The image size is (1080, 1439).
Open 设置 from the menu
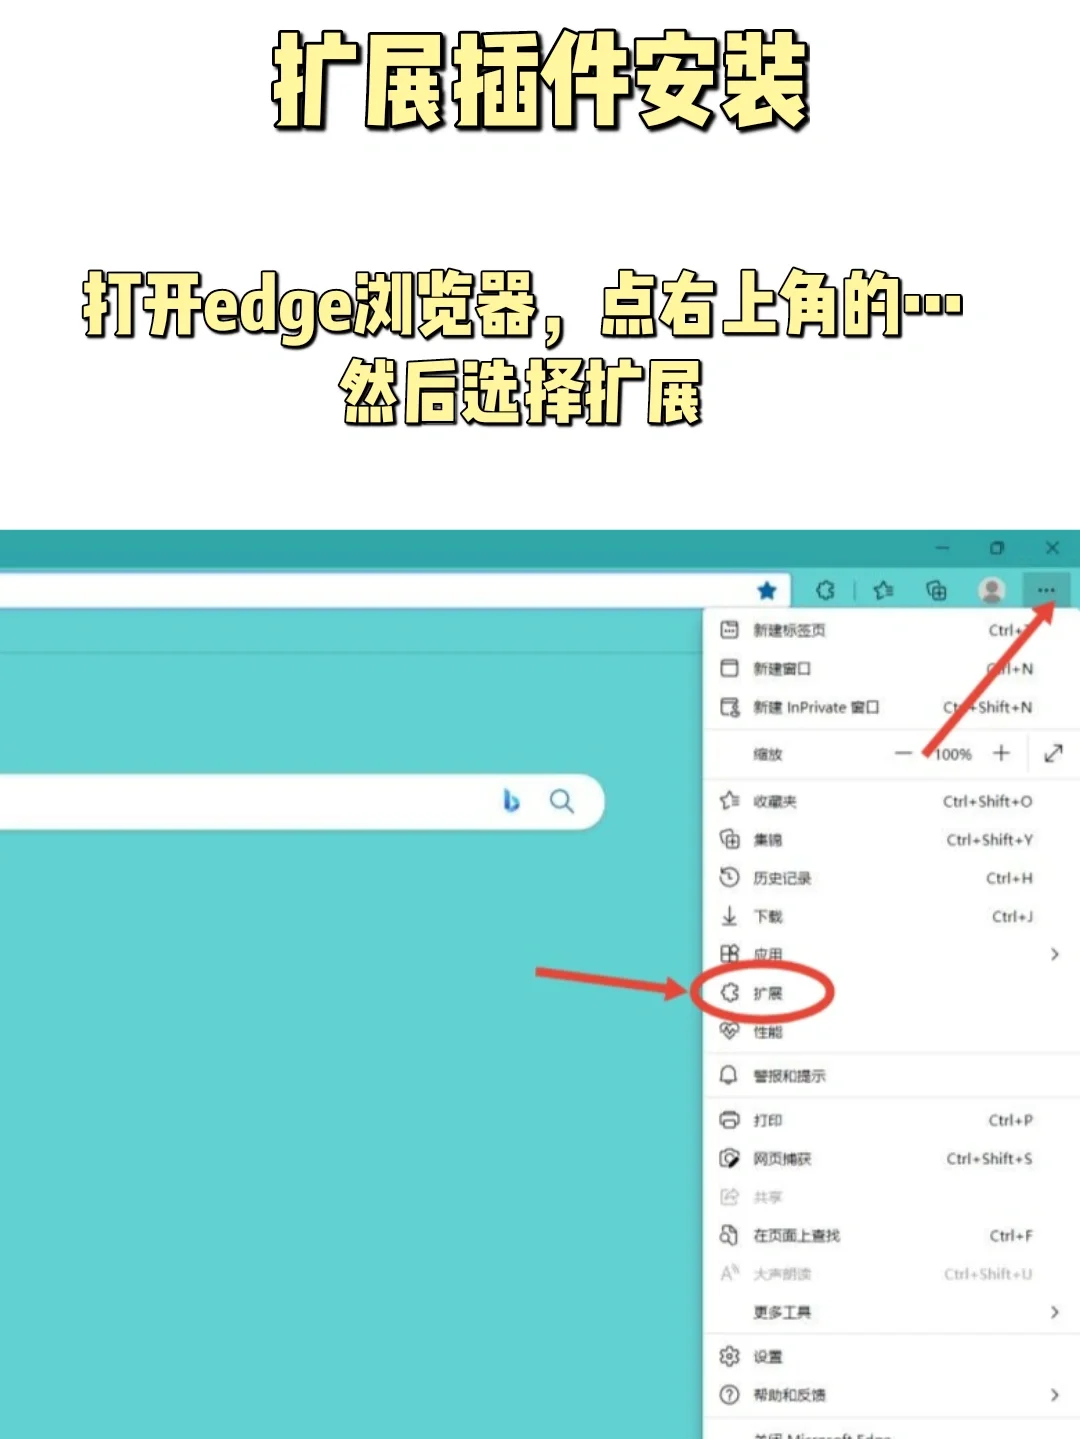pos(768,1356)
